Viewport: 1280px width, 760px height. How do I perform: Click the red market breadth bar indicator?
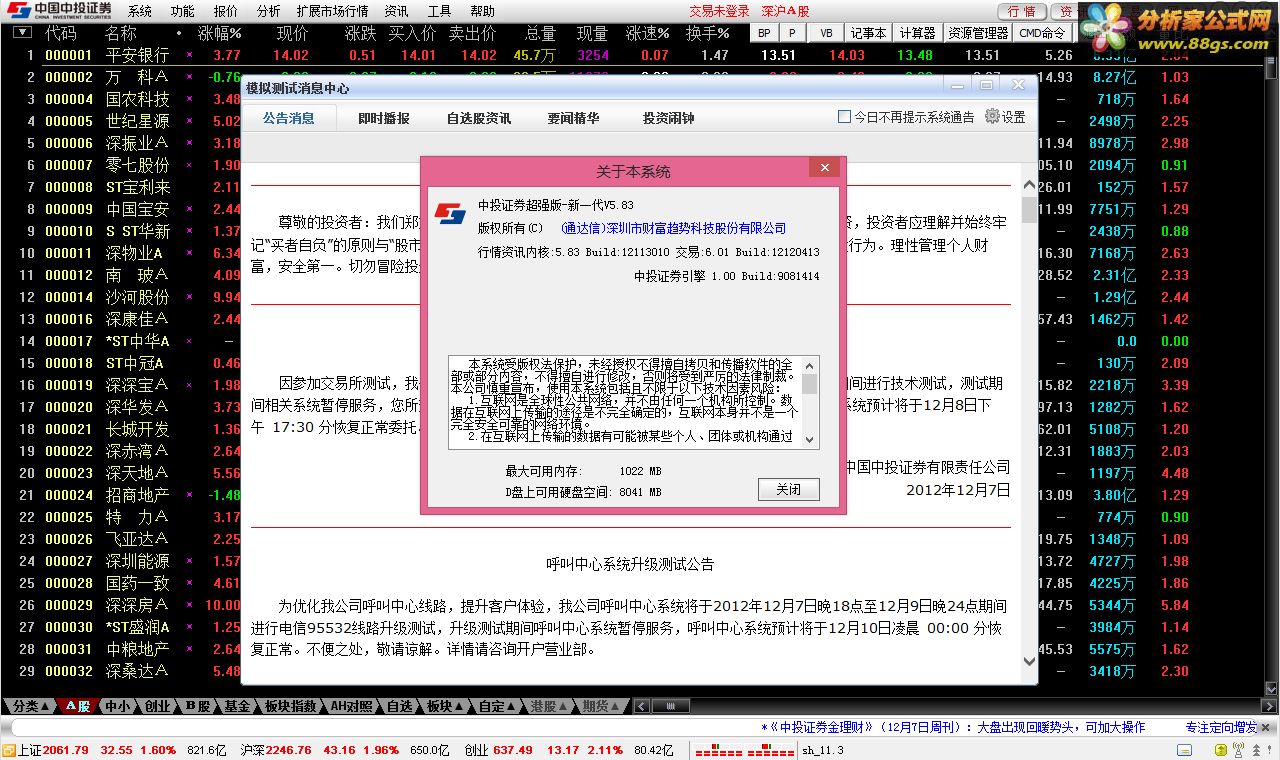pos(744,750)
